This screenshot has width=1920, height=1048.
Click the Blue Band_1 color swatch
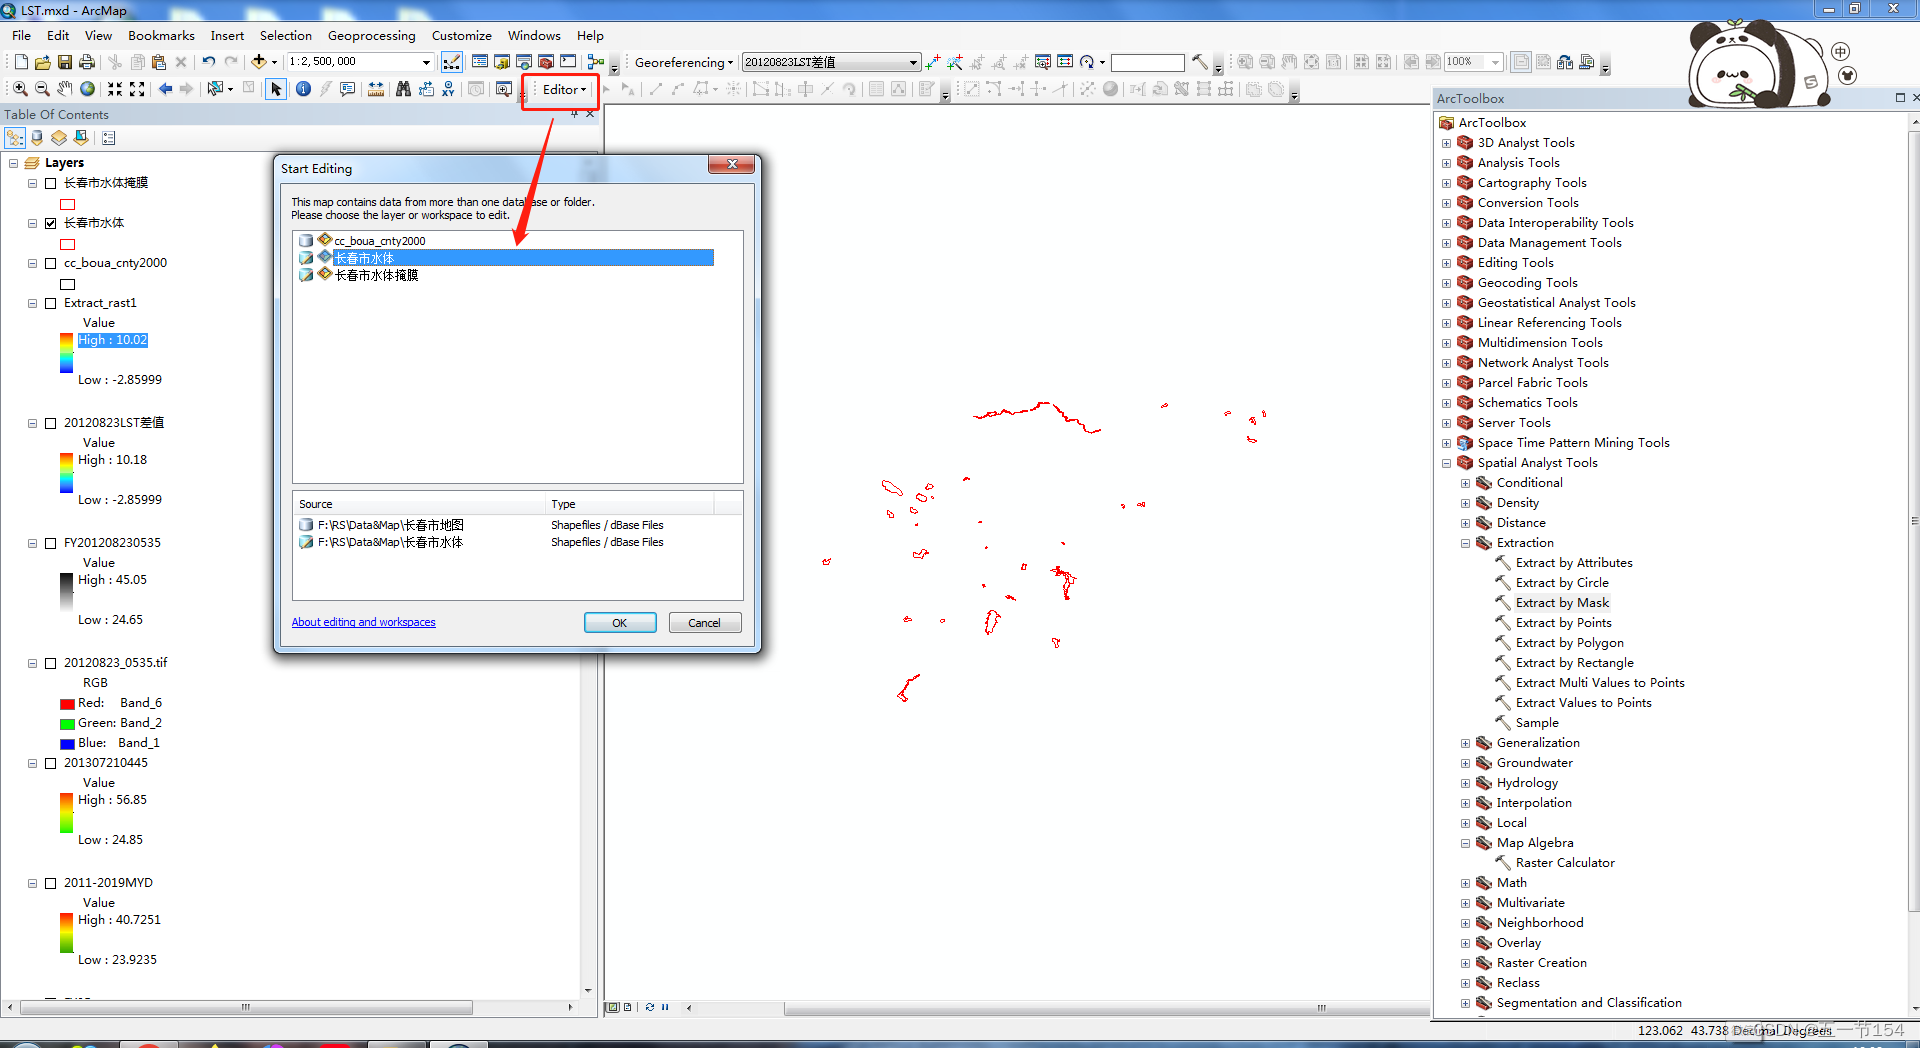click(67, 744)
